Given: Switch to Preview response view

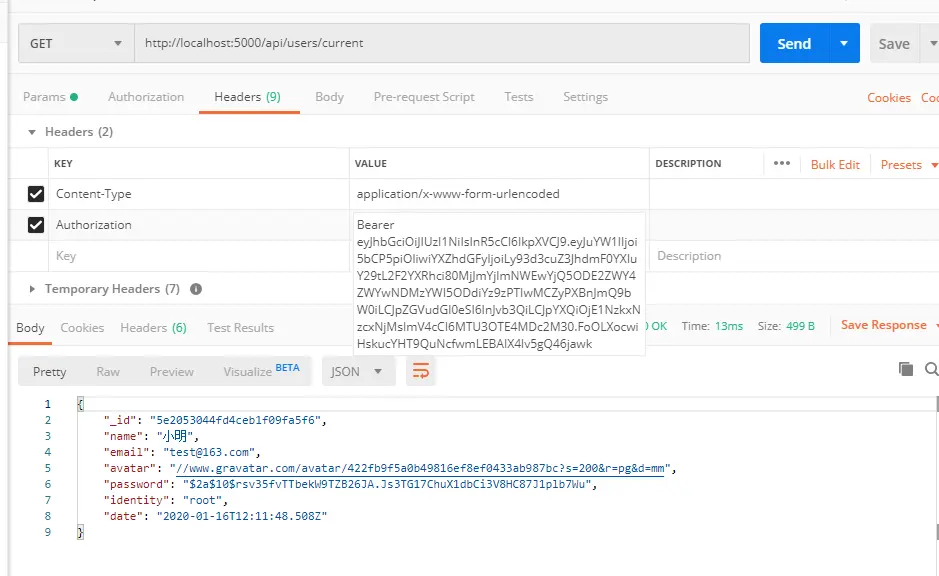Looking at the screenshot, I should 171,372.
